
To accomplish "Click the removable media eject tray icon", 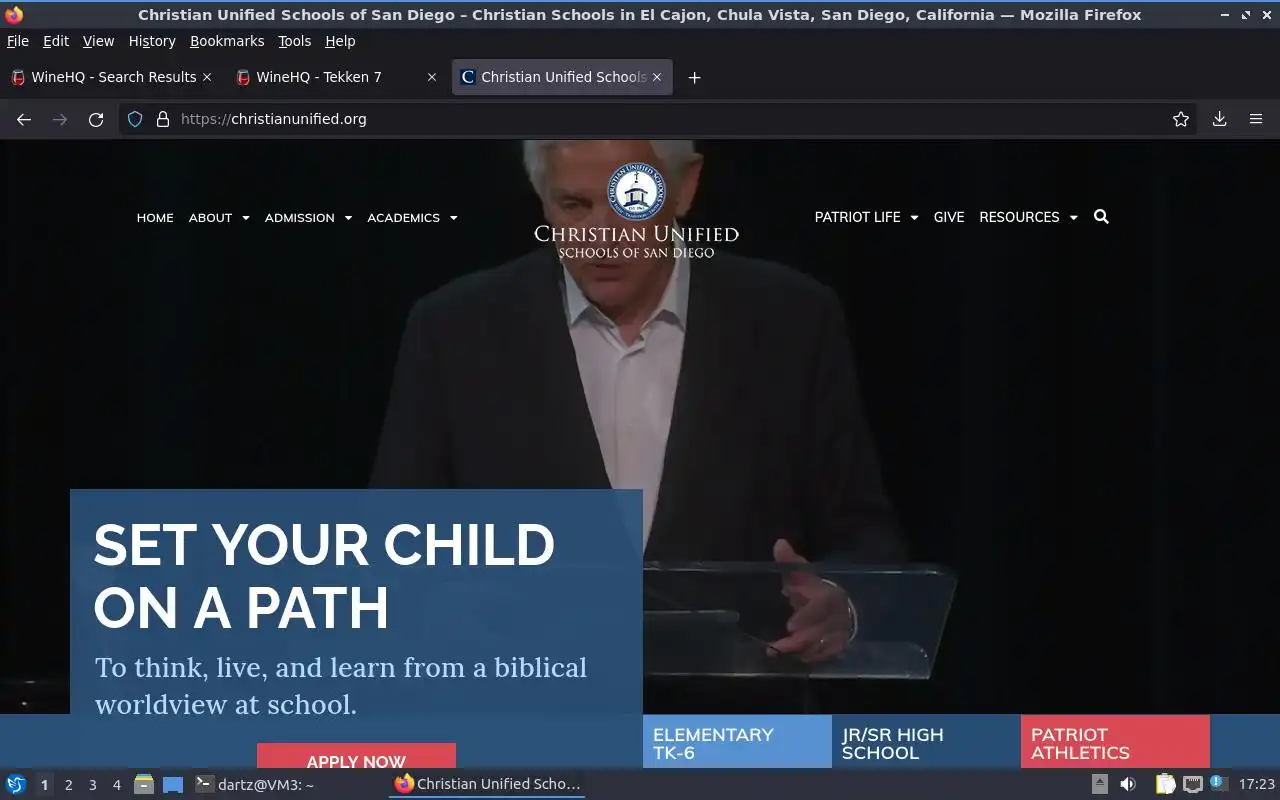I will click(1099, 784).
